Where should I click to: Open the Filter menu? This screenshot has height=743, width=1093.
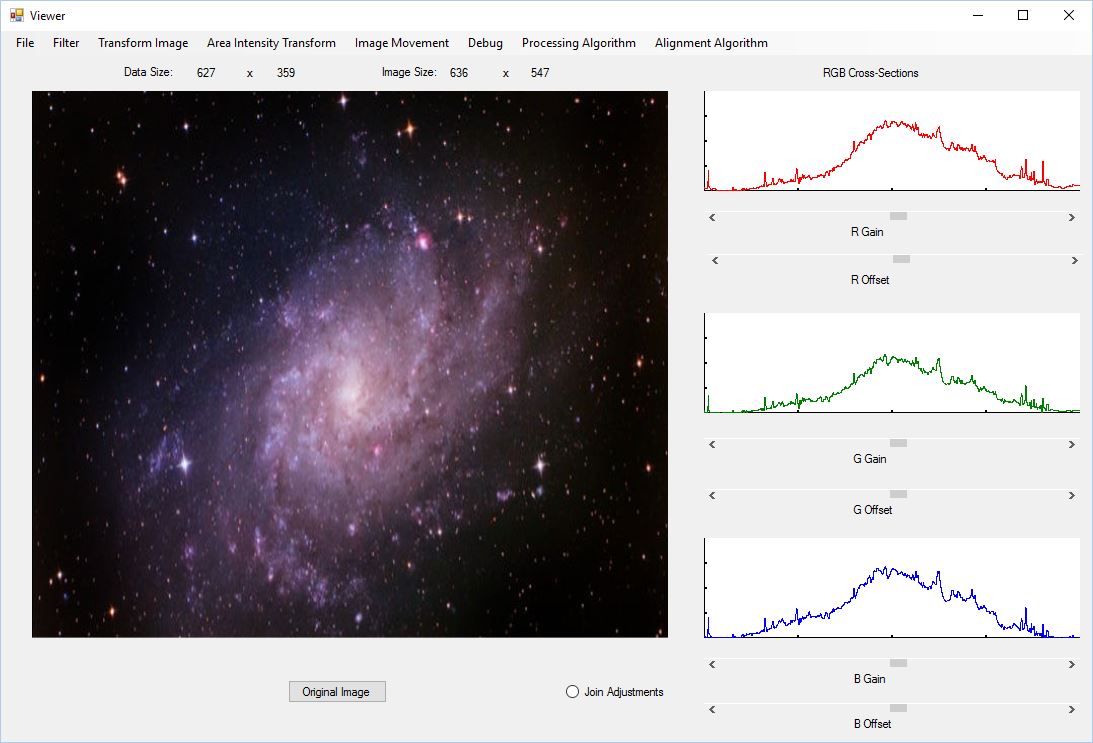click(x=66, y=43)
